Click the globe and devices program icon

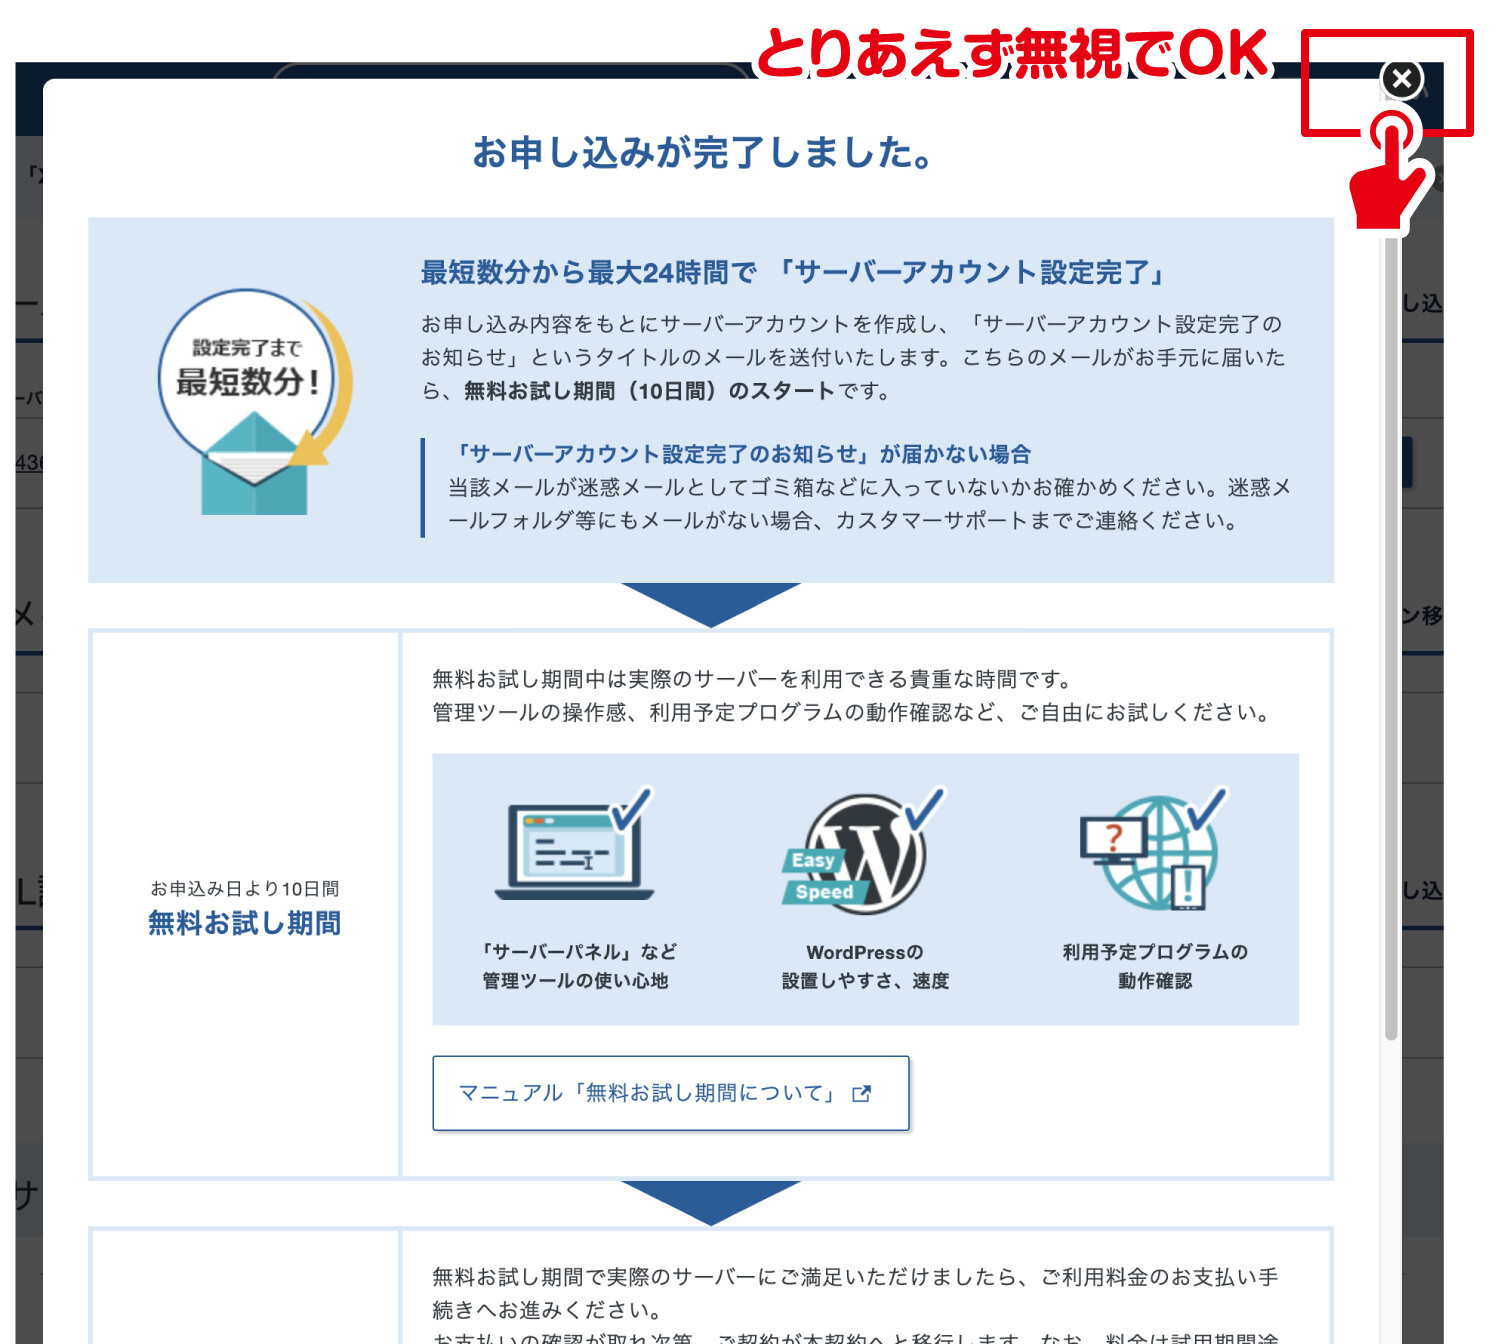click(x=1154, y=850)
